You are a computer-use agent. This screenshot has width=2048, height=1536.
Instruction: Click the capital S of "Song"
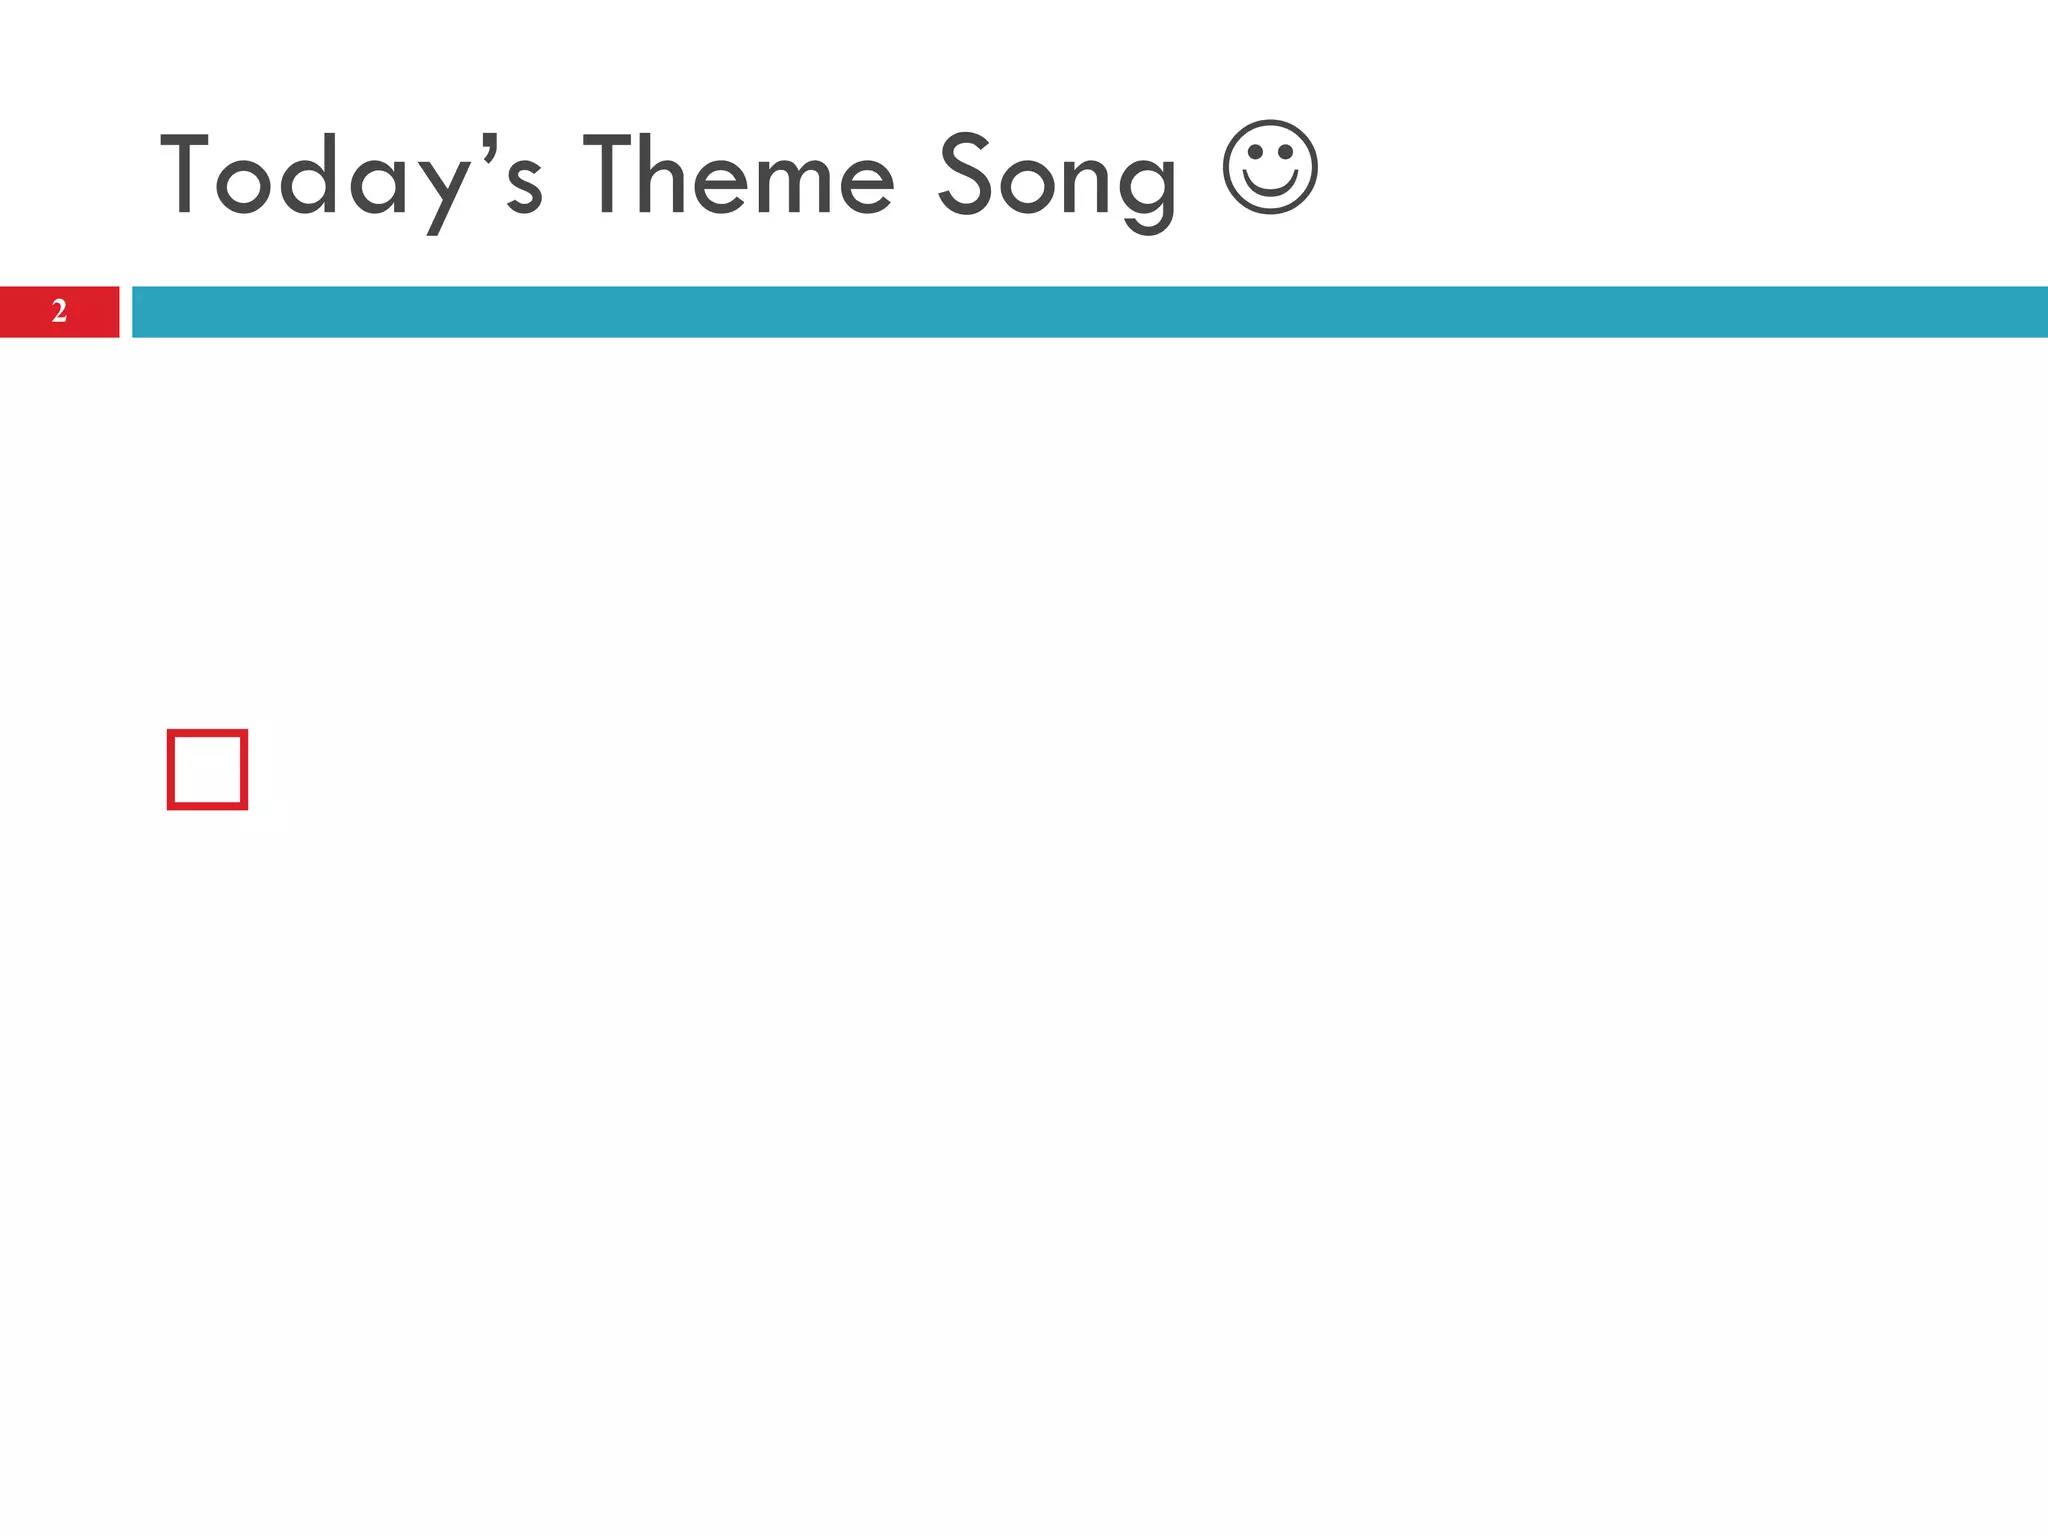click(x=964, y=175)
